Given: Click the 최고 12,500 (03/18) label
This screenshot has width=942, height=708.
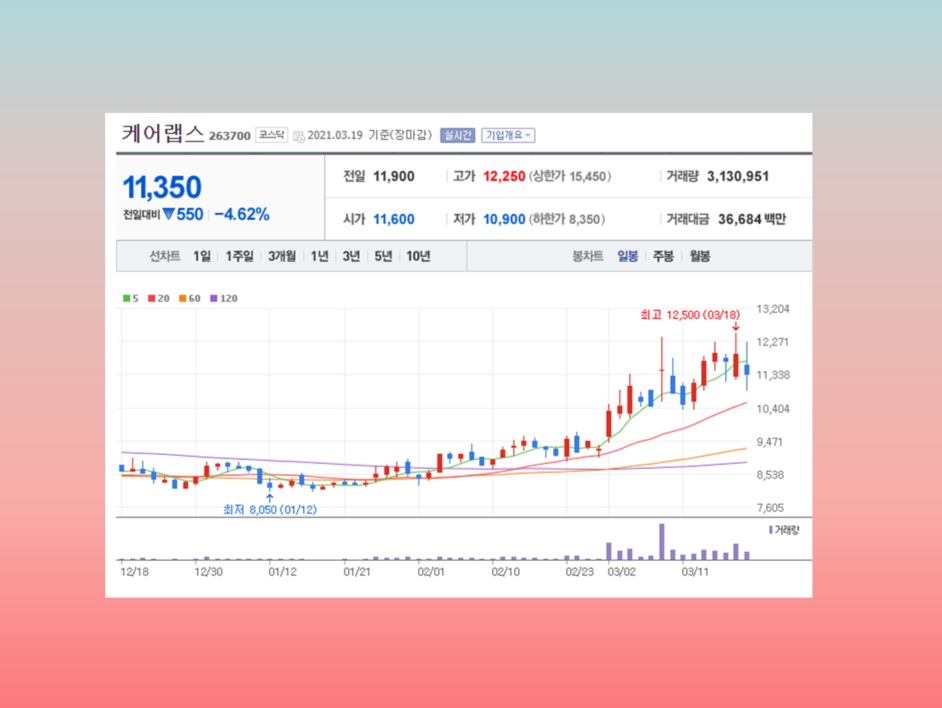Looking at the screenshot, I should pyautogui.click(x=690, y=315).
